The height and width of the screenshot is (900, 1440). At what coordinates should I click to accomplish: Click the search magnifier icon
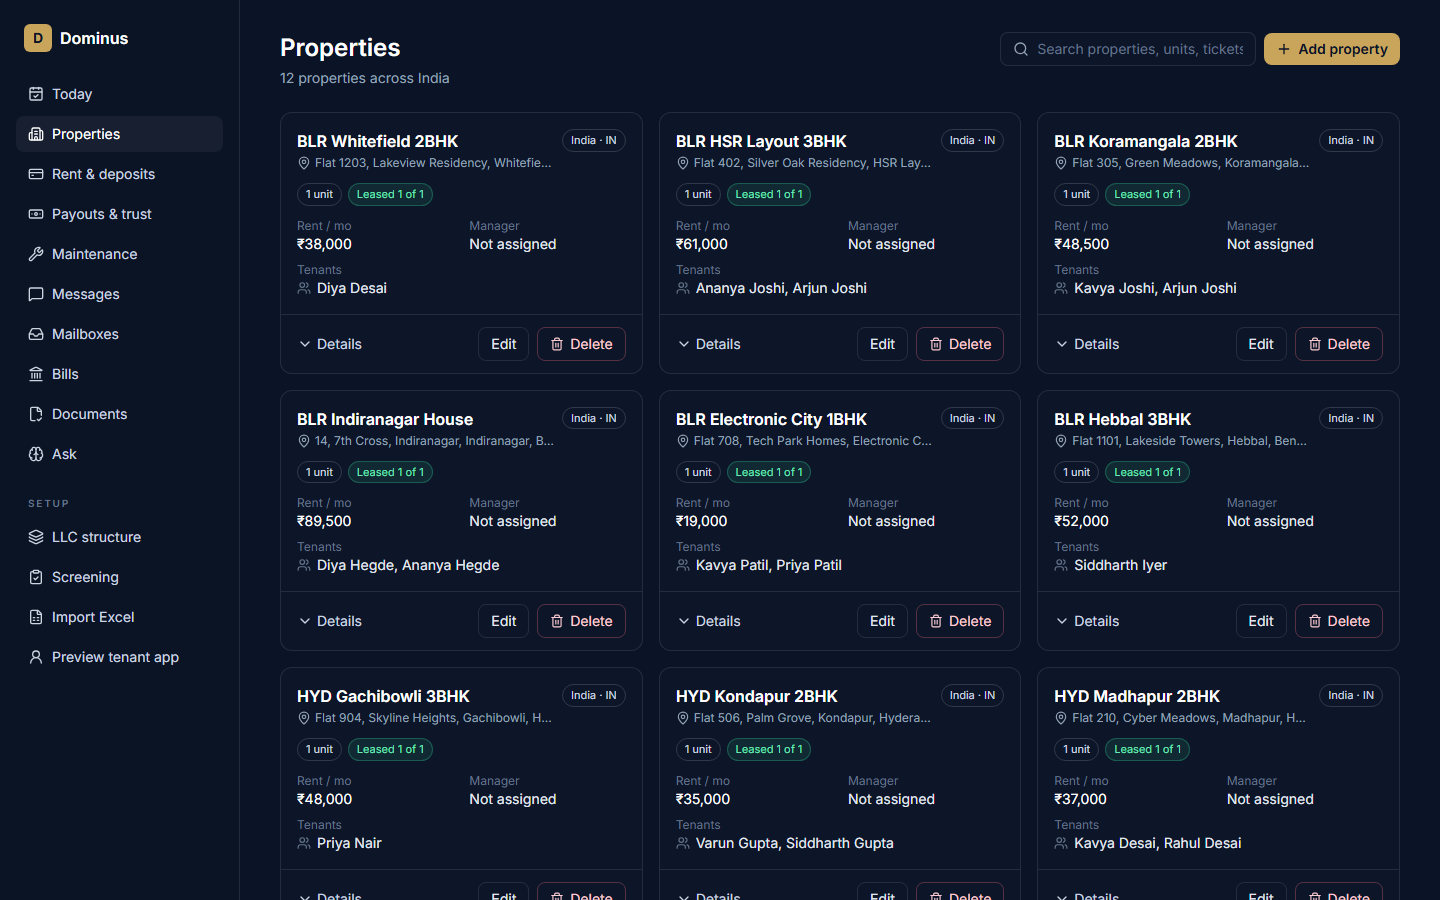point(1021,49)
